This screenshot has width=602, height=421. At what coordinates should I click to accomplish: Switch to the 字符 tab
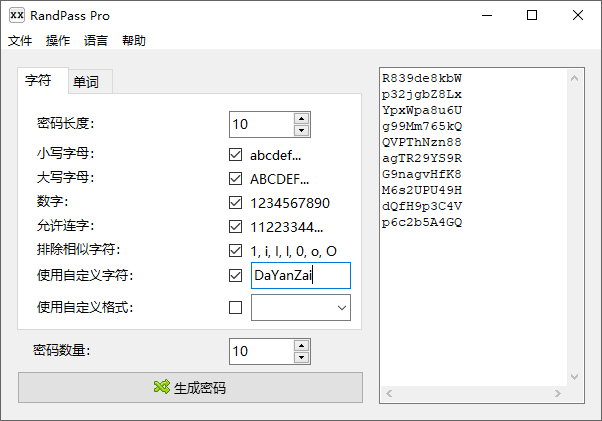point(43,81)
